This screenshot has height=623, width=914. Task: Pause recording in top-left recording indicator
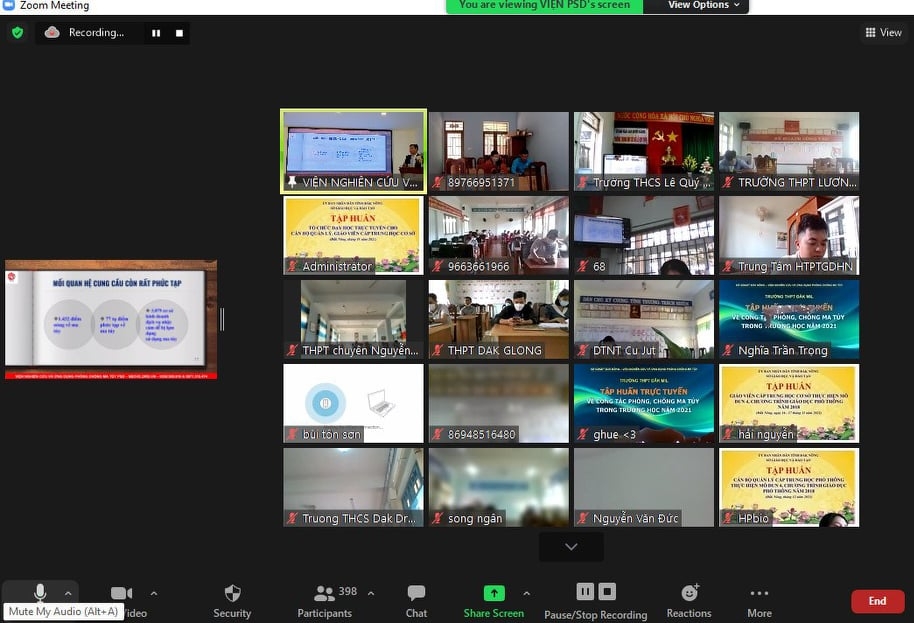pos(156,33)
